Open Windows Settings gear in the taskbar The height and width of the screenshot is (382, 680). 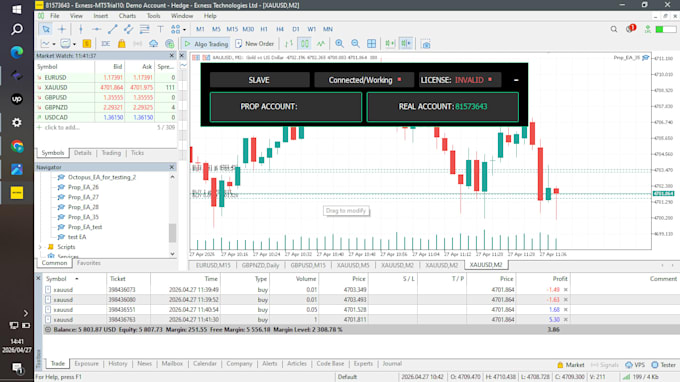17,123
